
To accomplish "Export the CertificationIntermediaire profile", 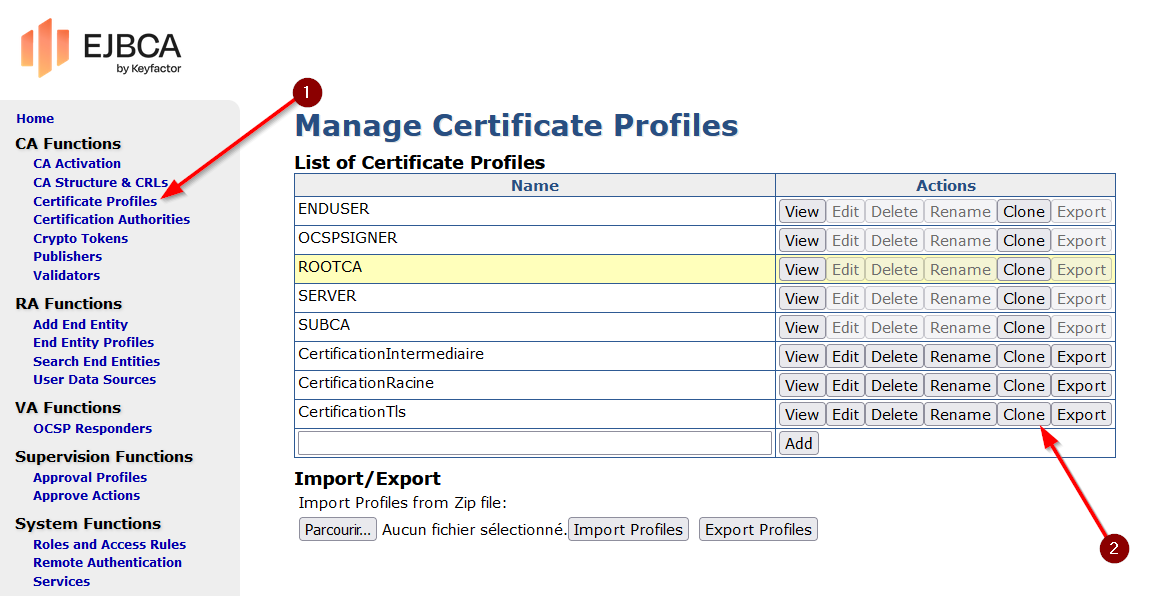I will [x=1081, y=357].
